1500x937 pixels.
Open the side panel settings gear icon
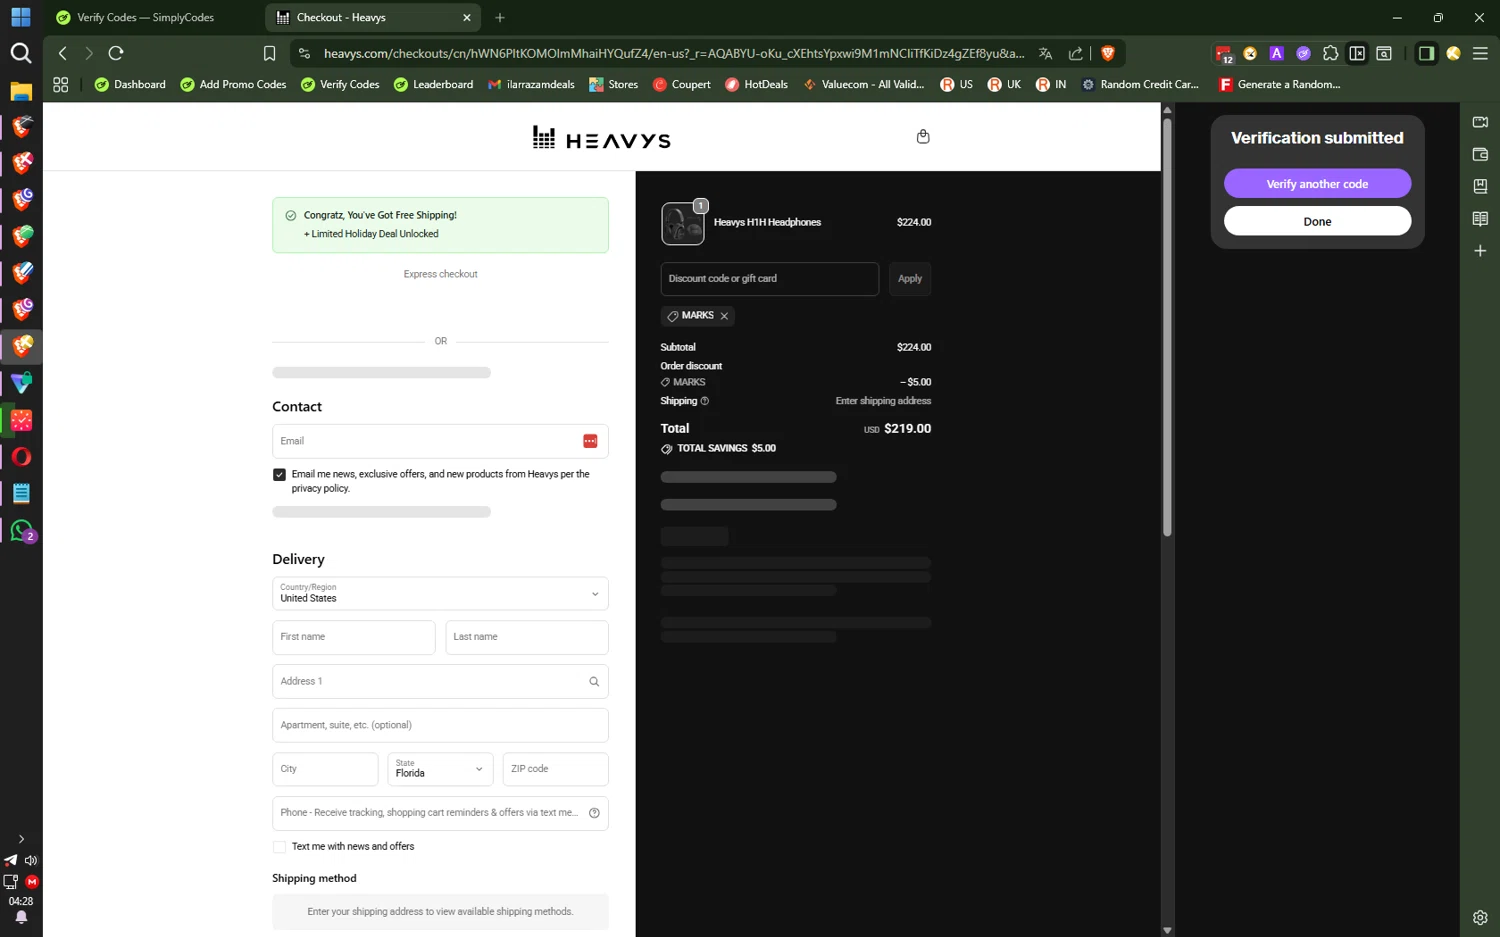(x=1480, y=917)
